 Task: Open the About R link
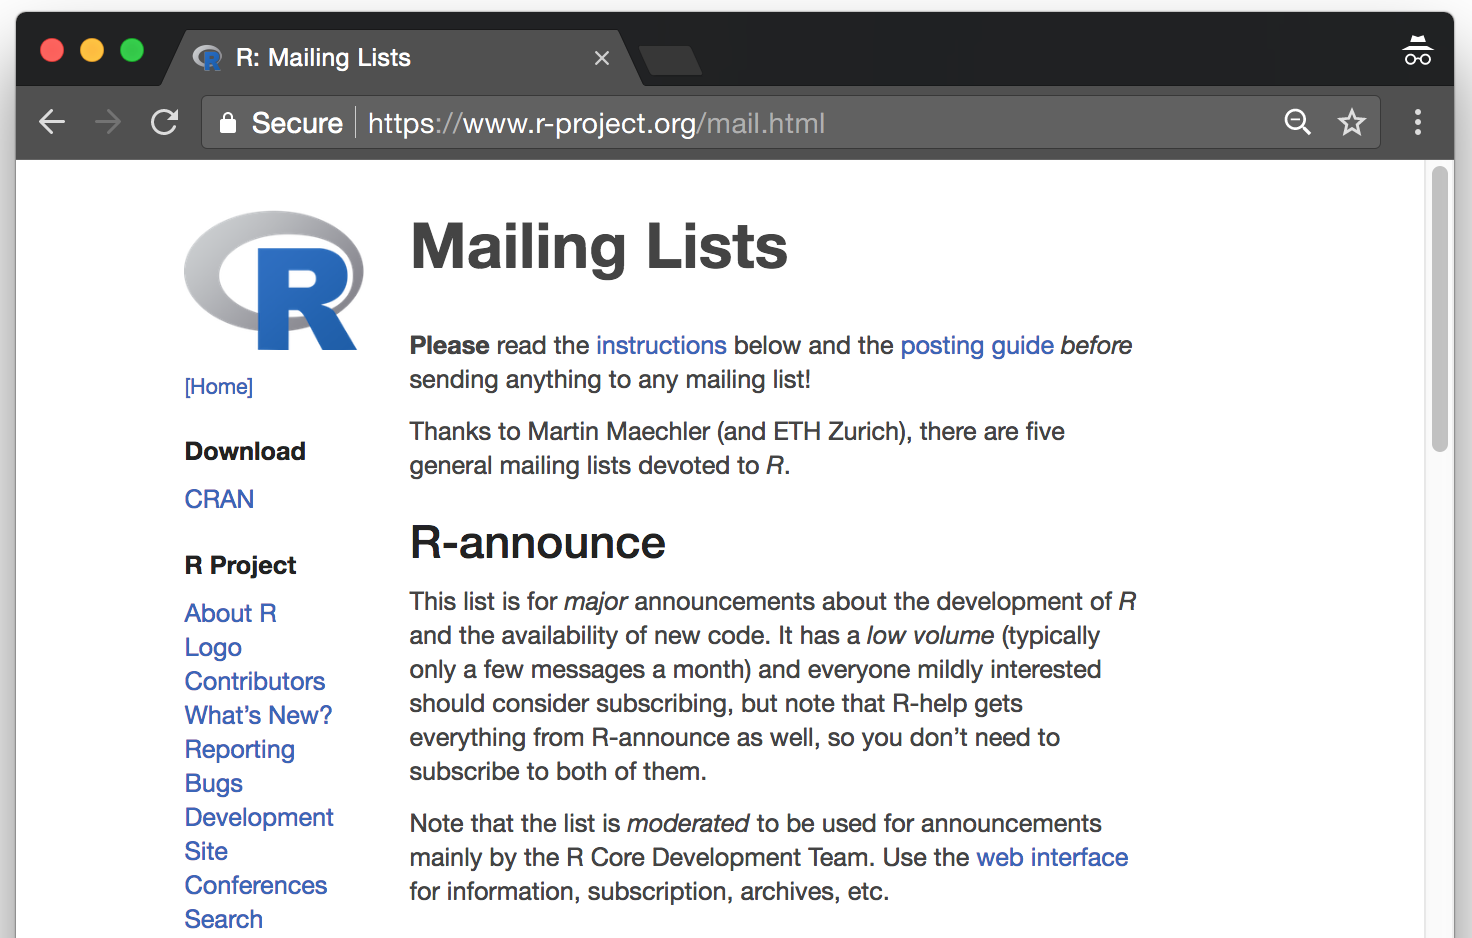pyautogui.click(x=231, y=613)
